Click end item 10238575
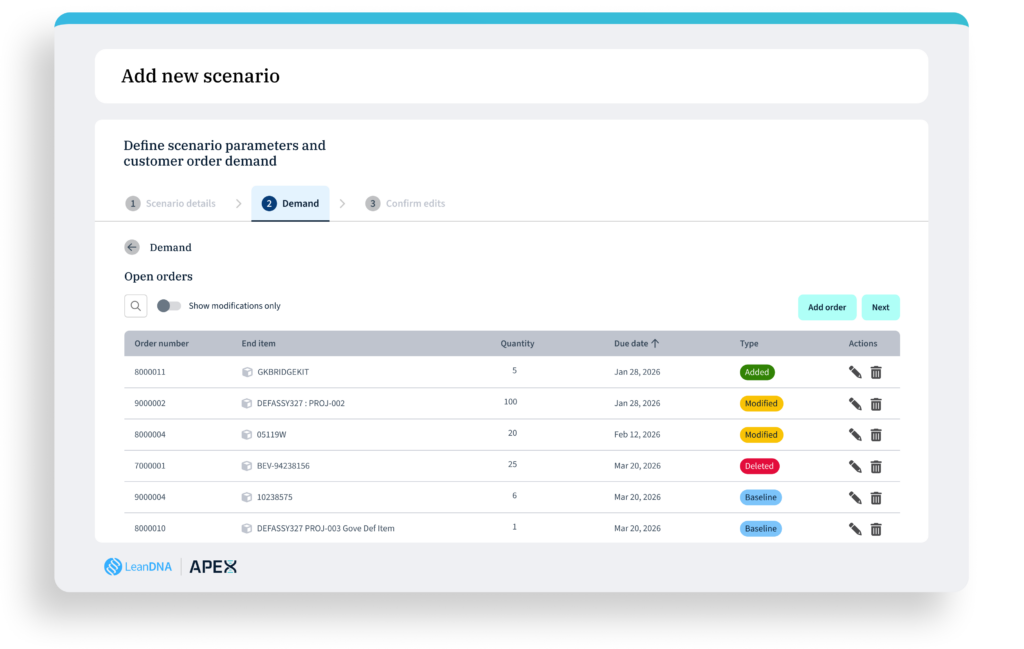Image resolution: width=1024 pixels, height=649 pixels. 274,498
